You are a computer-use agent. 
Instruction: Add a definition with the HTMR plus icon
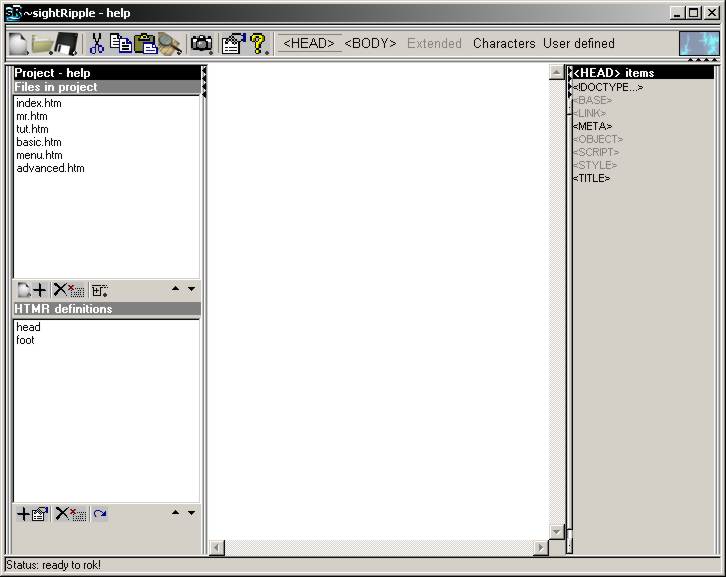[23, 514]
